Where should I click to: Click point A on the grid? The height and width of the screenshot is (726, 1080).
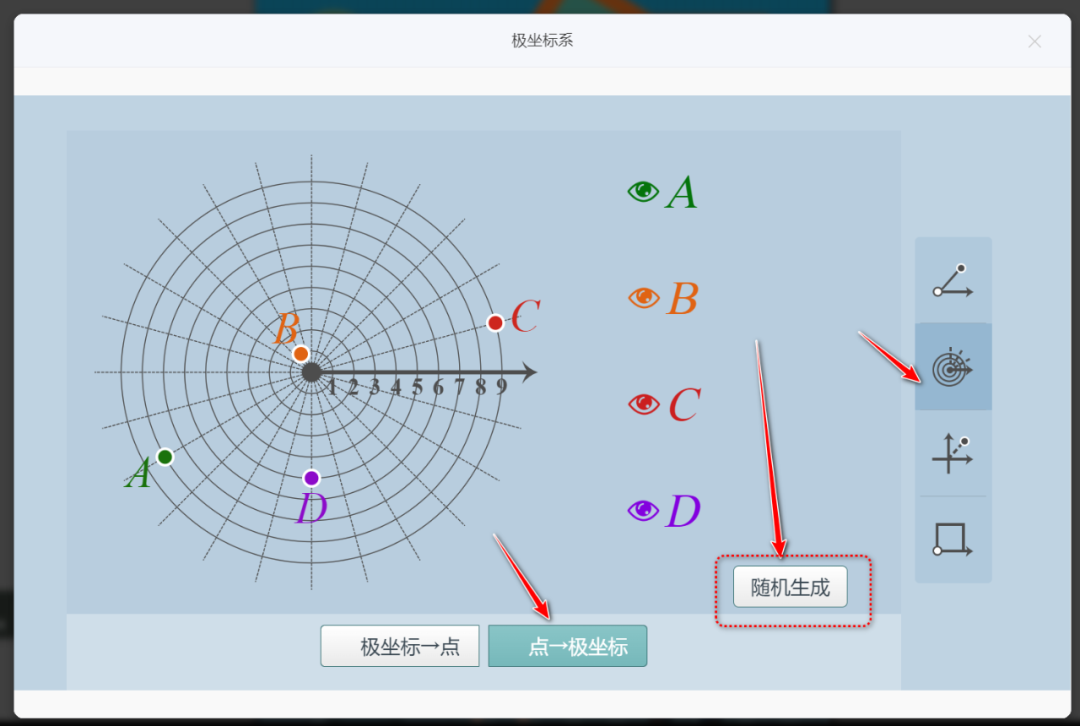[x=164, y=456]
